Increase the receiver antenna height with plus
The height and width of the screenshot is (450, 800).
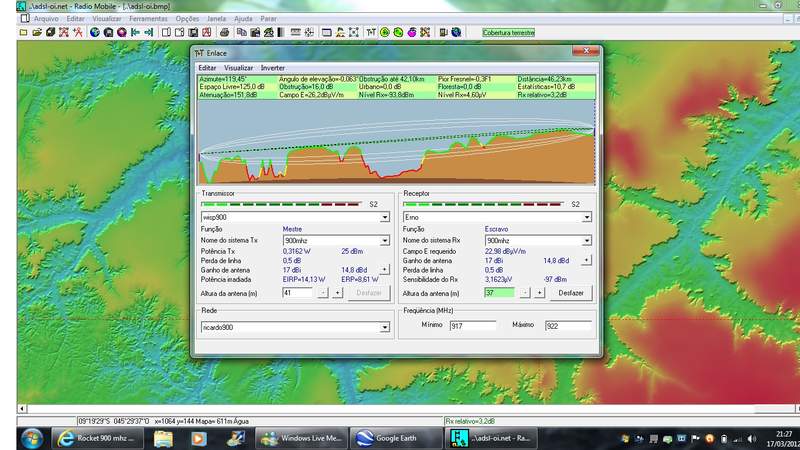point(539,293)
